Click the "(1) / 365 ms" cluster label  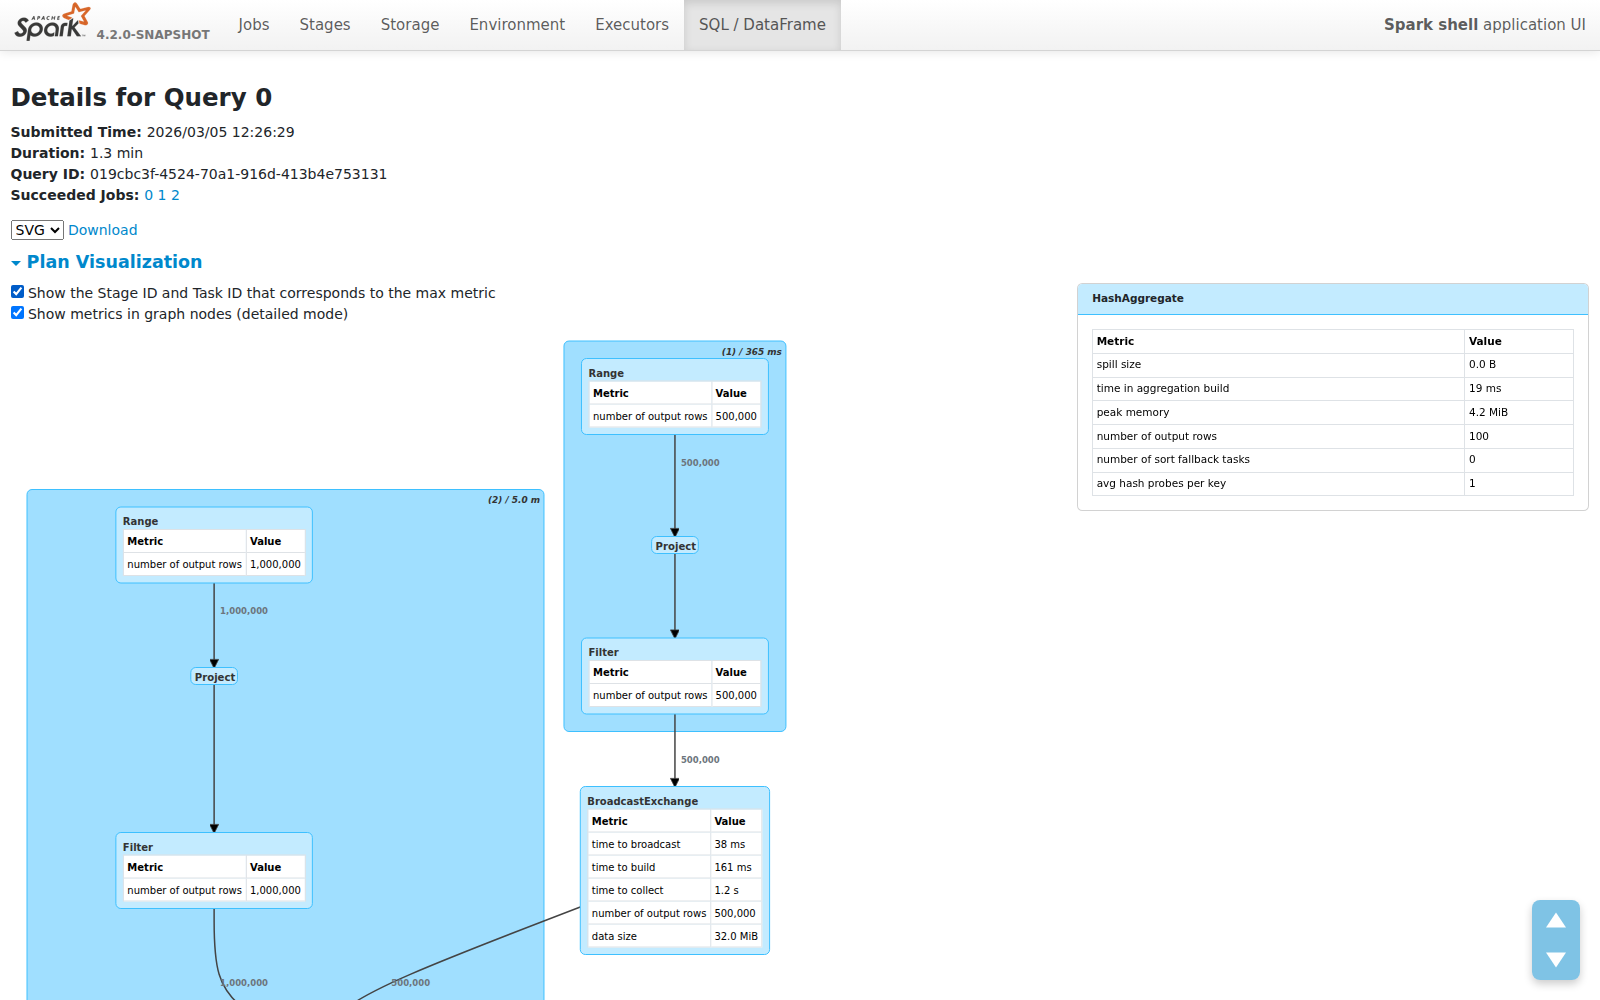[752, 352]
